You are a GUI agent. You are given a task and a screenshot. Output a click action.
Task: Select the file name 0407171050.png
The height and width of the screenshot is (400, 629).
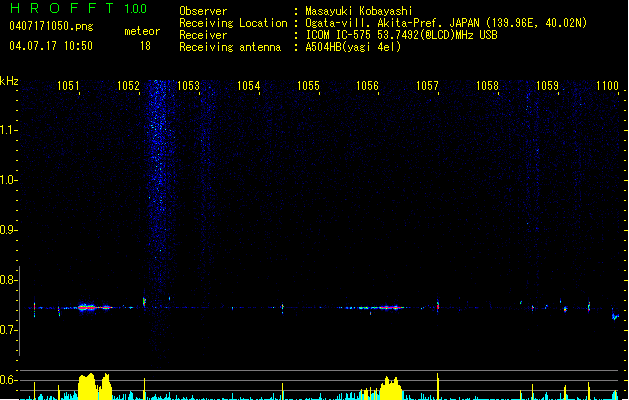click(x=51, y=26)
